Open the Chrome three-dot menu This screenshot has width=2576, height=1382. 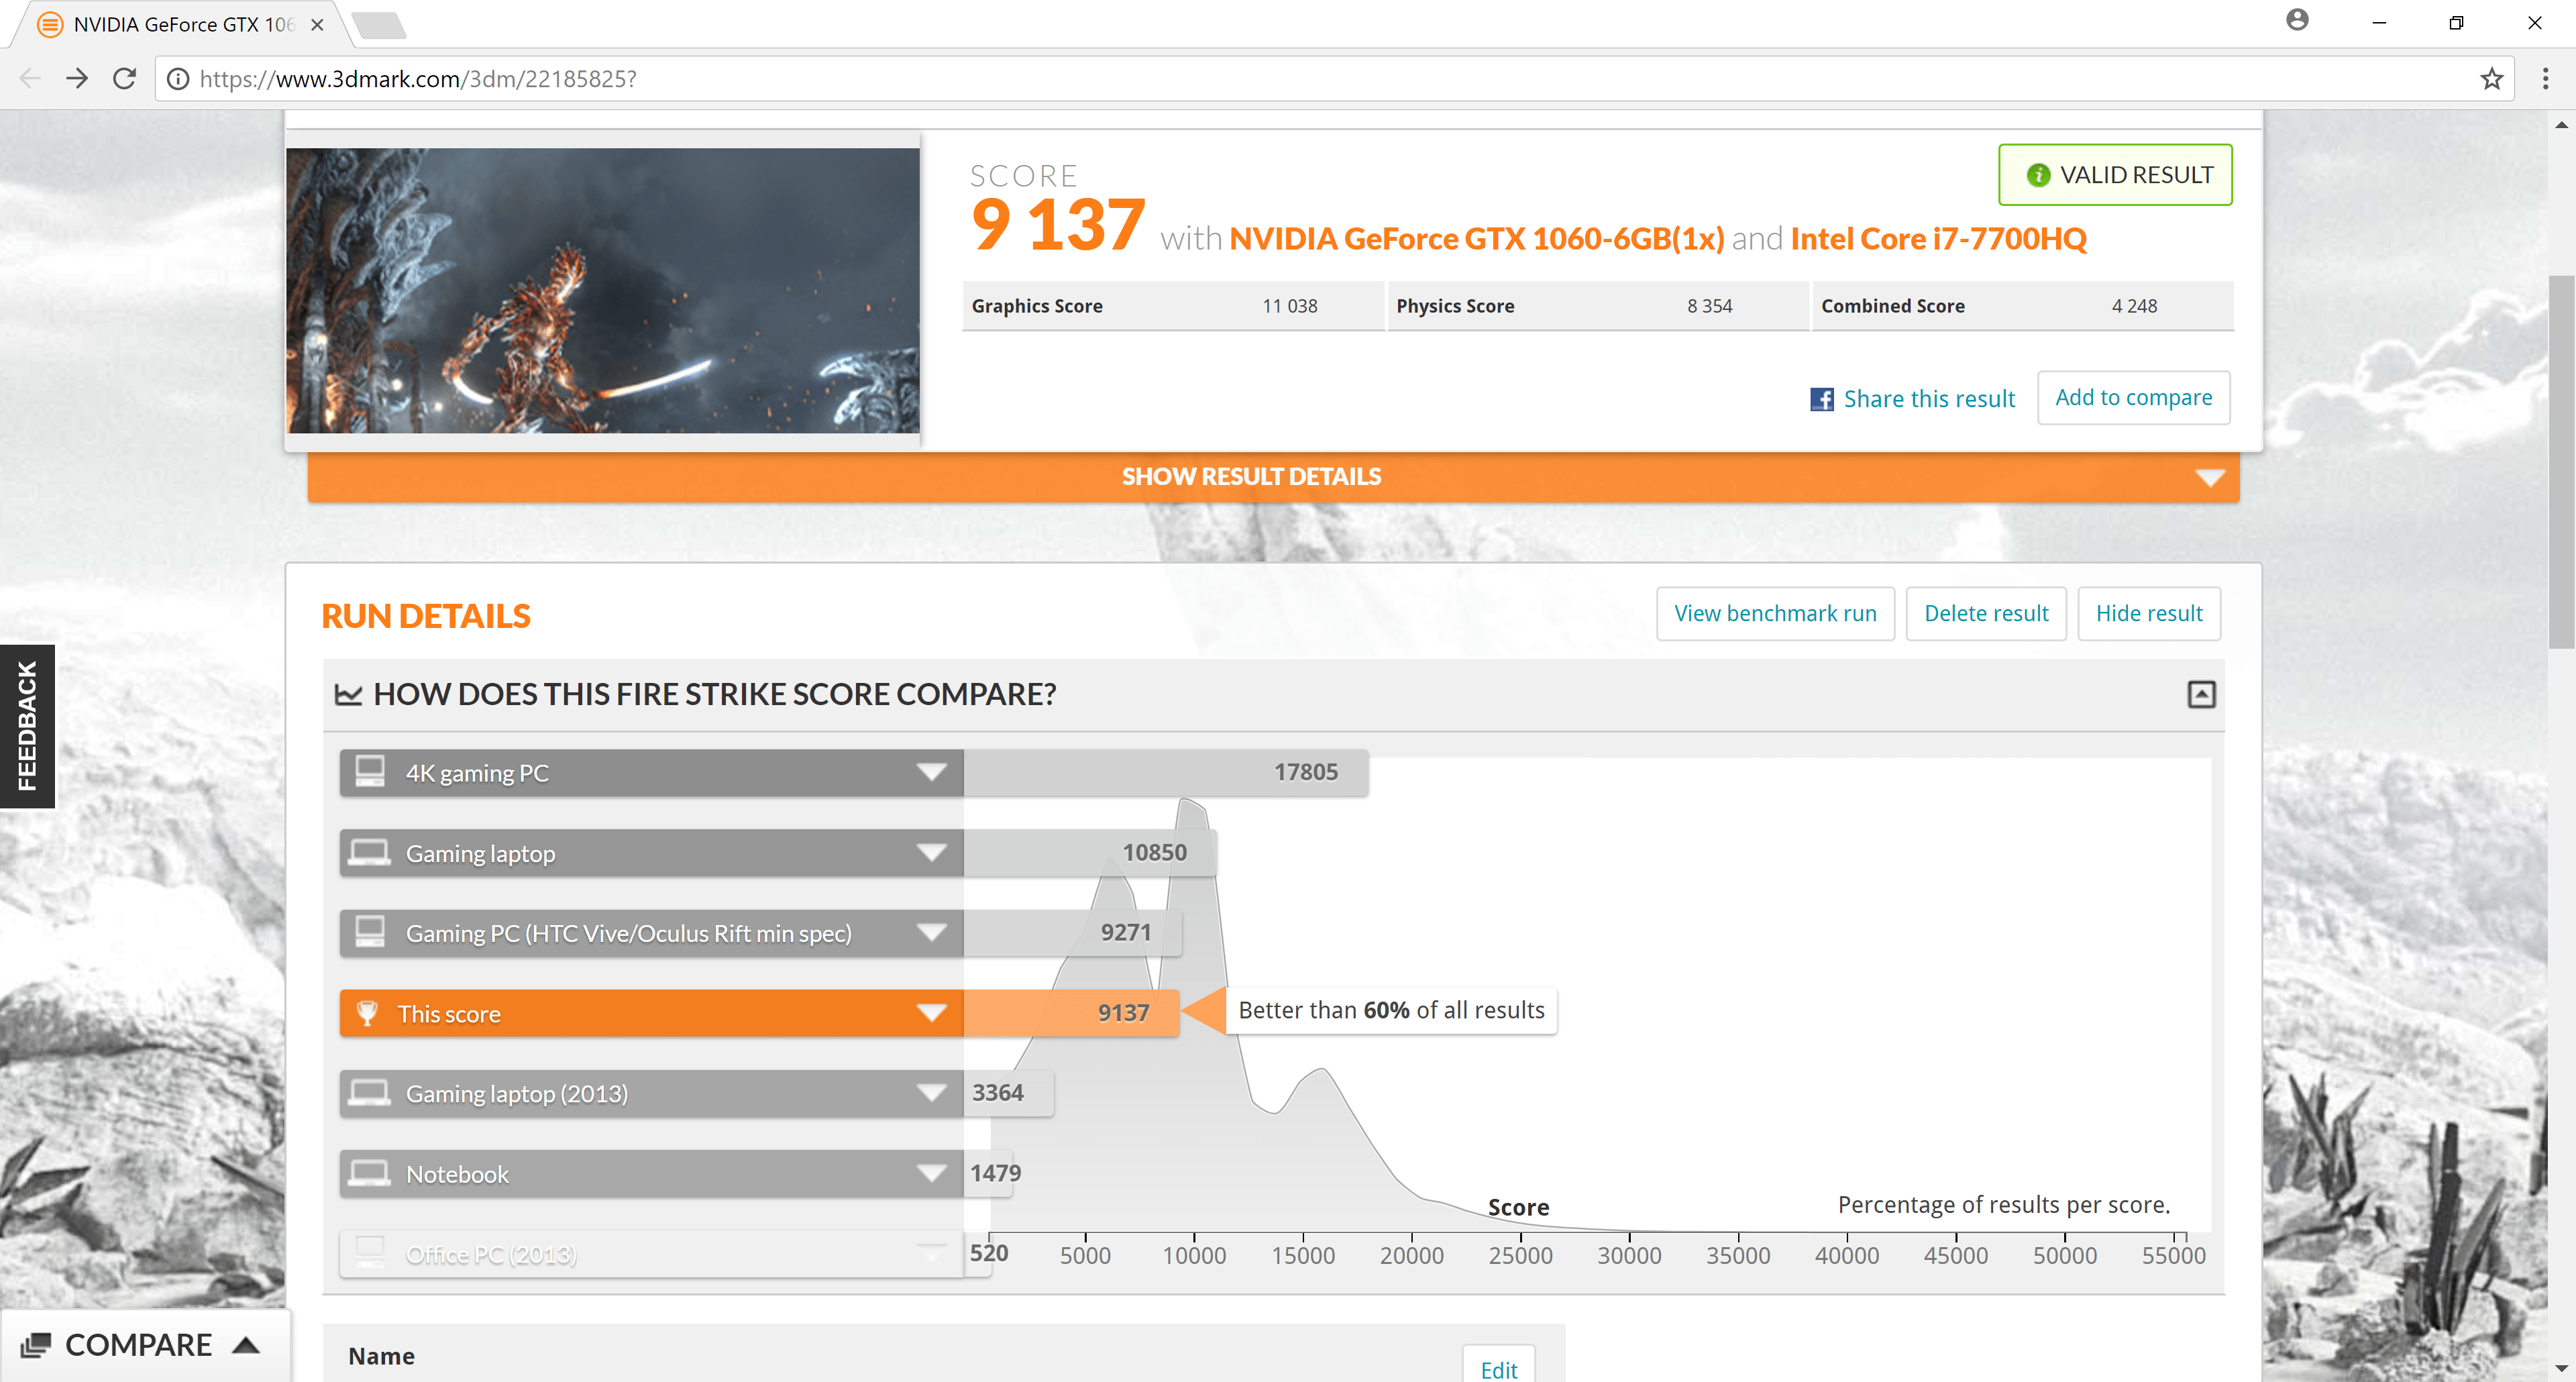point(2545,79)
